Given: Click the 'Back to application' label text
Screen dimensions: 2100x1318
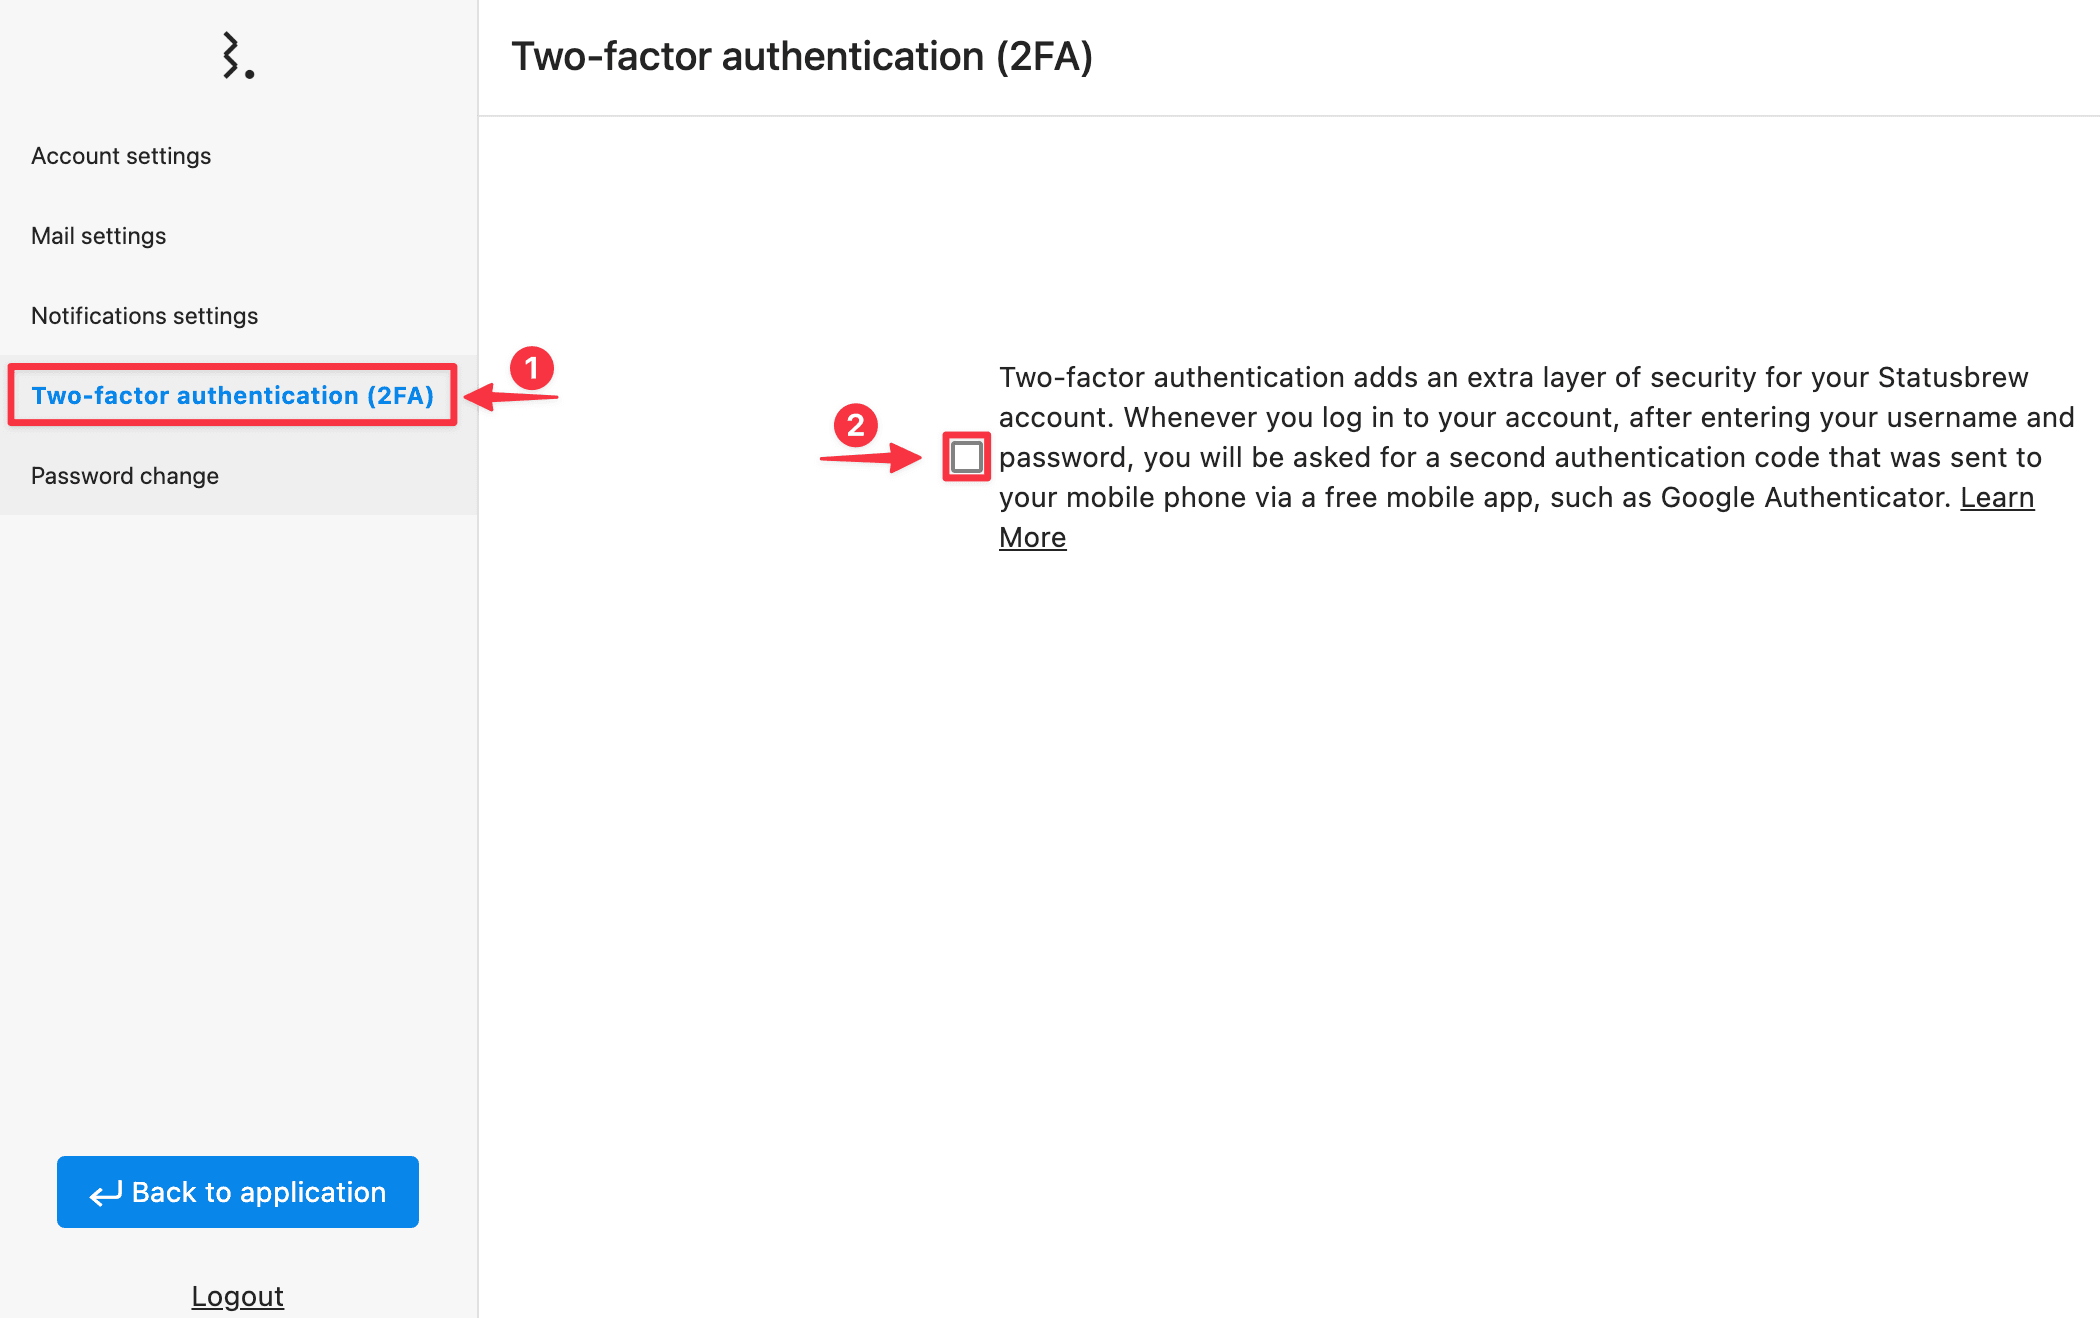Looking at the screenshot, I should tap(259, 1192).
